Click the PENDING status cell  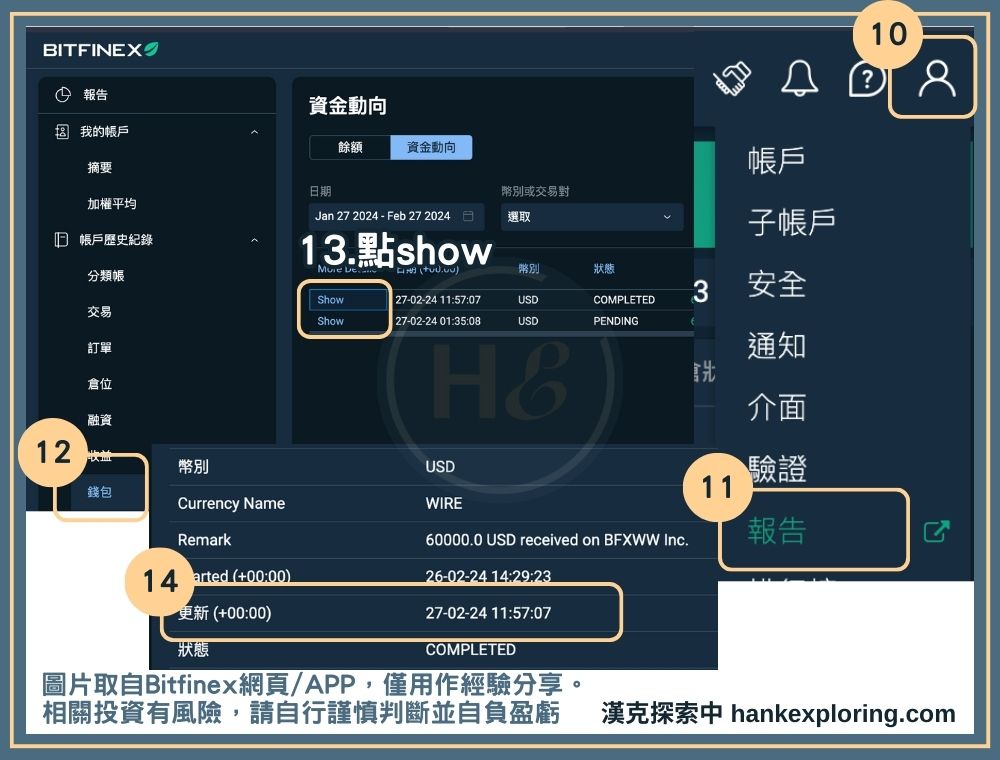[616, 321]
